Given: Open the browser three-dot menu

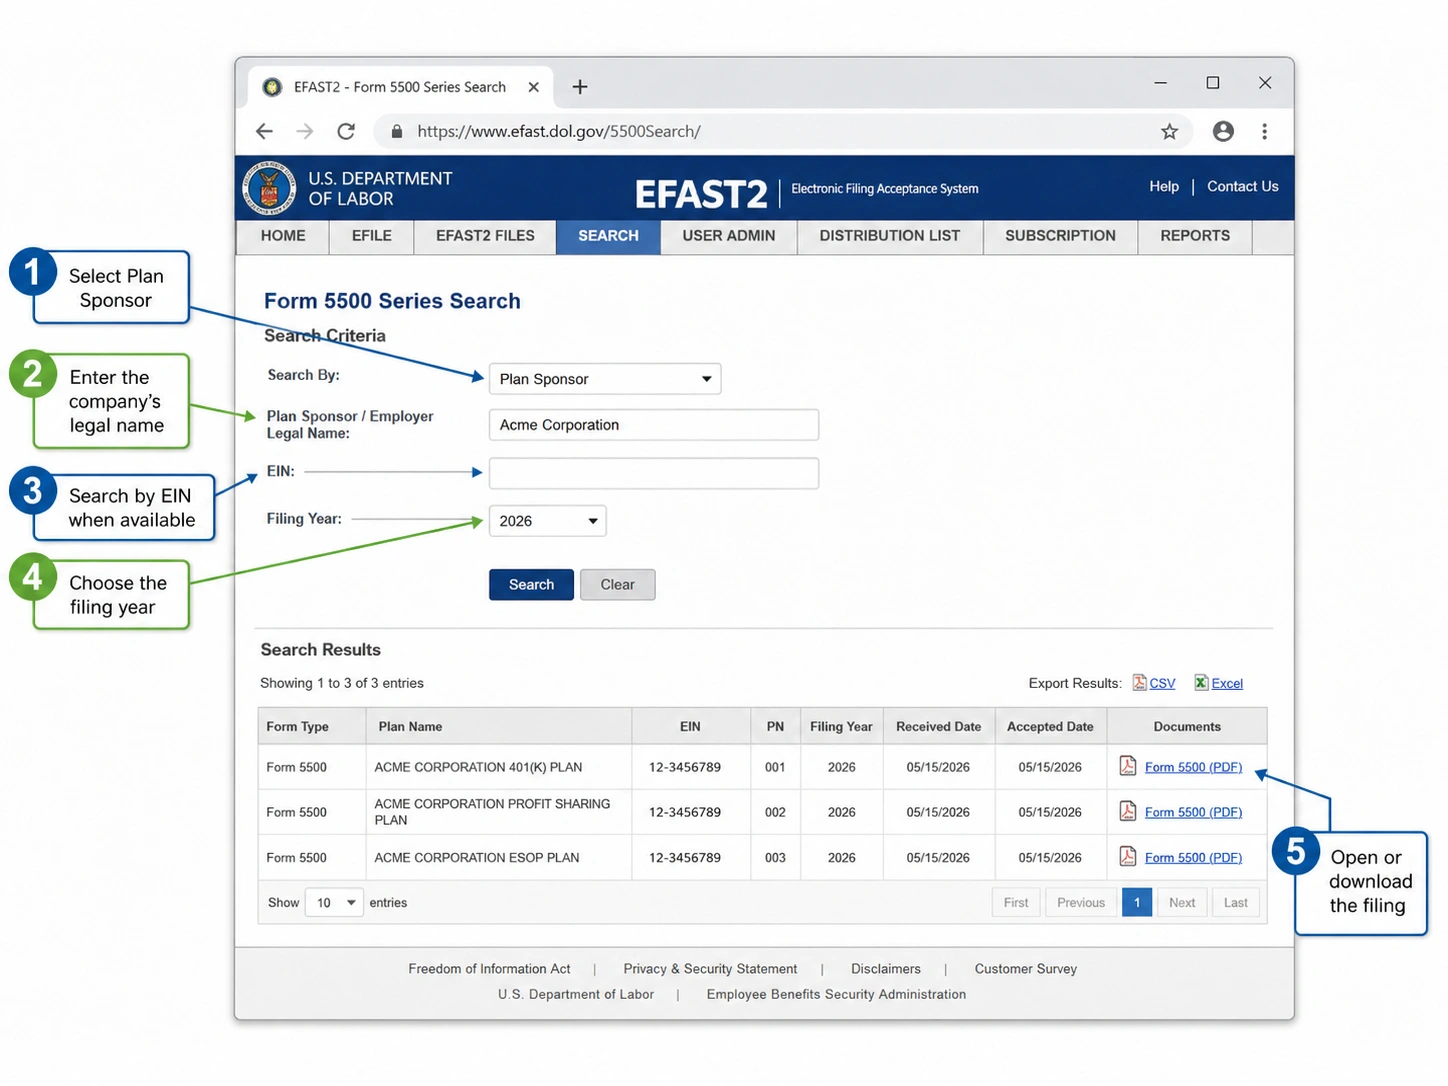Looking at the screenshot, I should pyautogui.click(x=1264, y=131).
